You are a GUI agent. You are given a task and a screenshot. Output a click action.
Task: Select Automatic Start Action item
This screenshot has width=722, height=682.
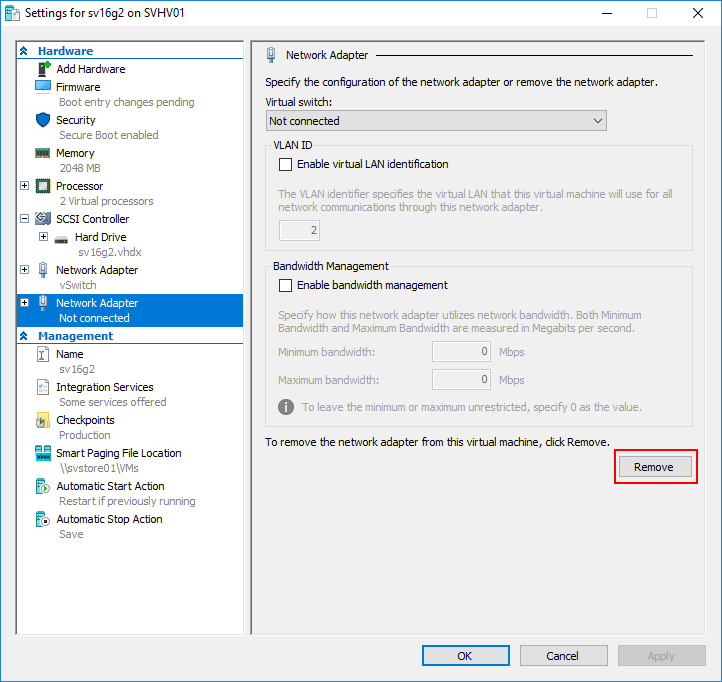tap(111, 486)
